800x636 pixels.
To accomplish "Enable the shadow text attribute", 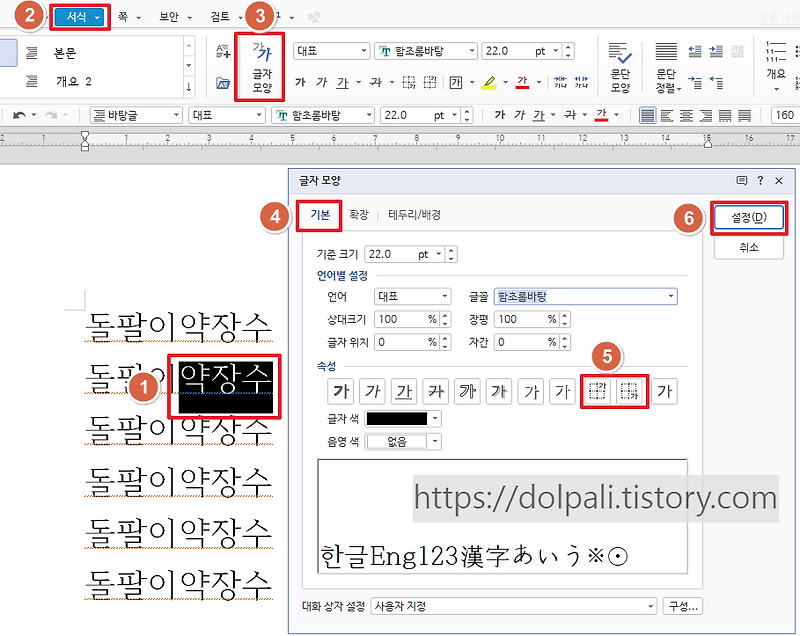I will pos(497,391).
